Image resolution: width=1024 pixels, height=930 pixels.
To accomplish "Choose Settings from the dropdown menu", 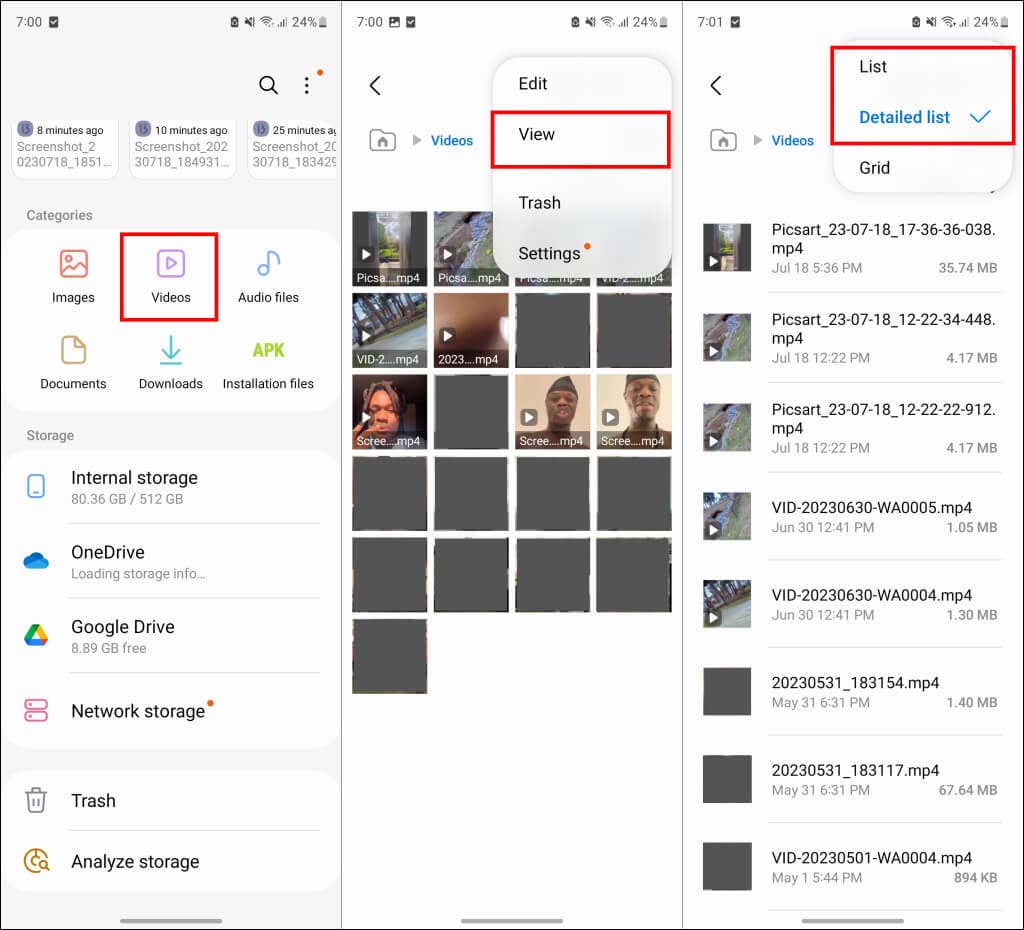I will point(549,254).
